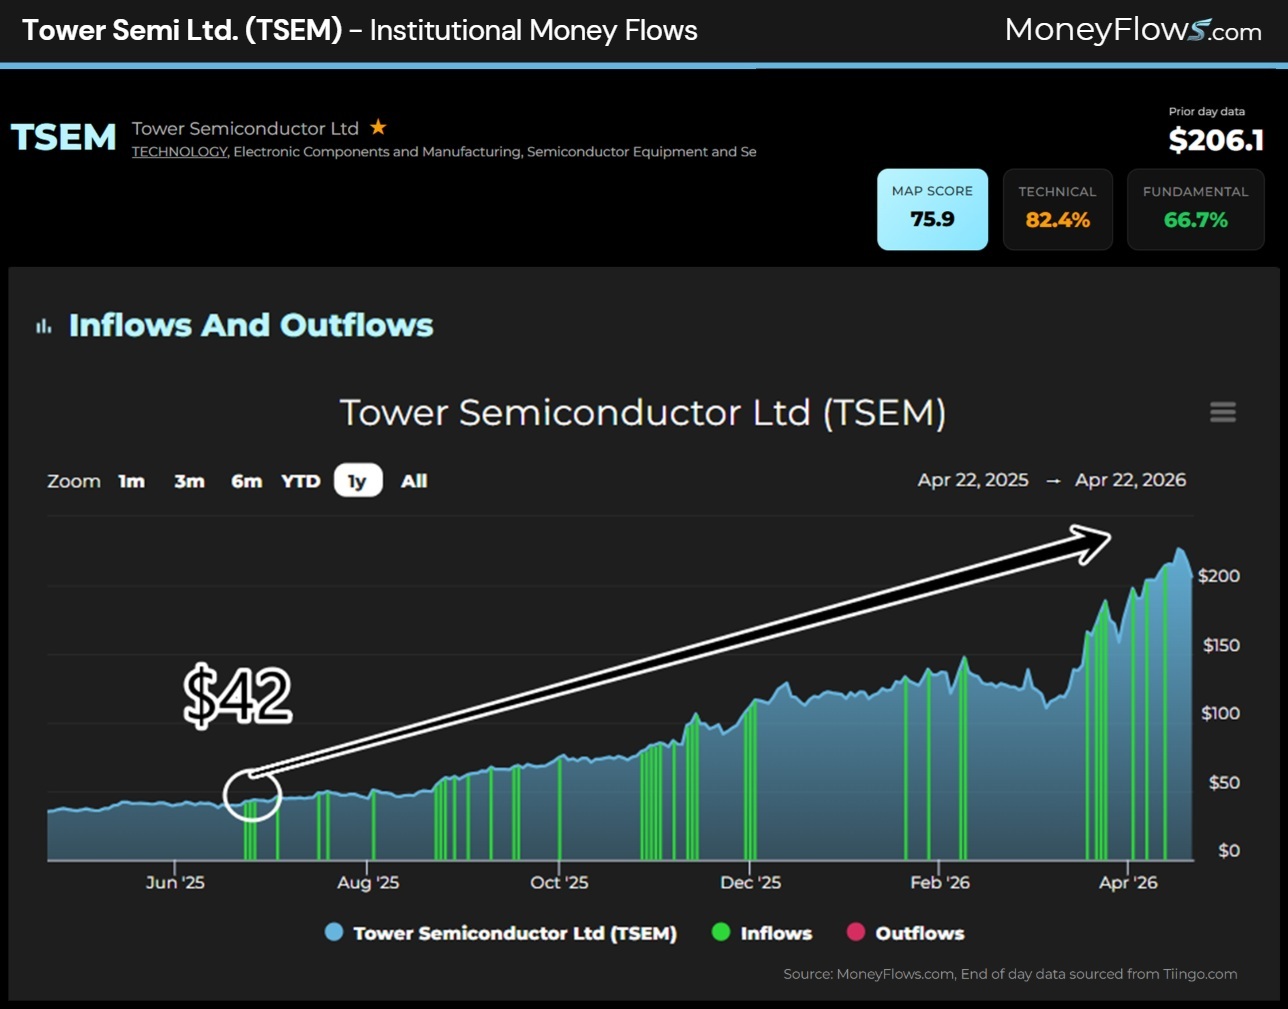Open the TECHNOLOGY sector link

180,152
